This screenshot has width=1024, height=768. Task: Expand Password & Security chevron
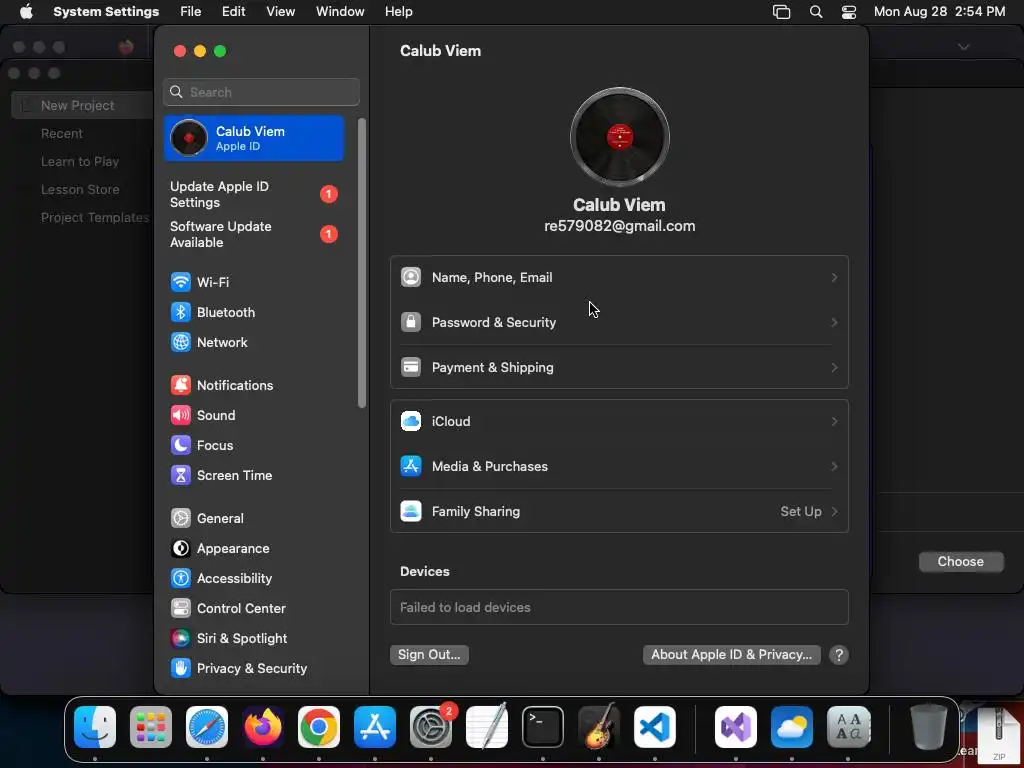(834, 322)
